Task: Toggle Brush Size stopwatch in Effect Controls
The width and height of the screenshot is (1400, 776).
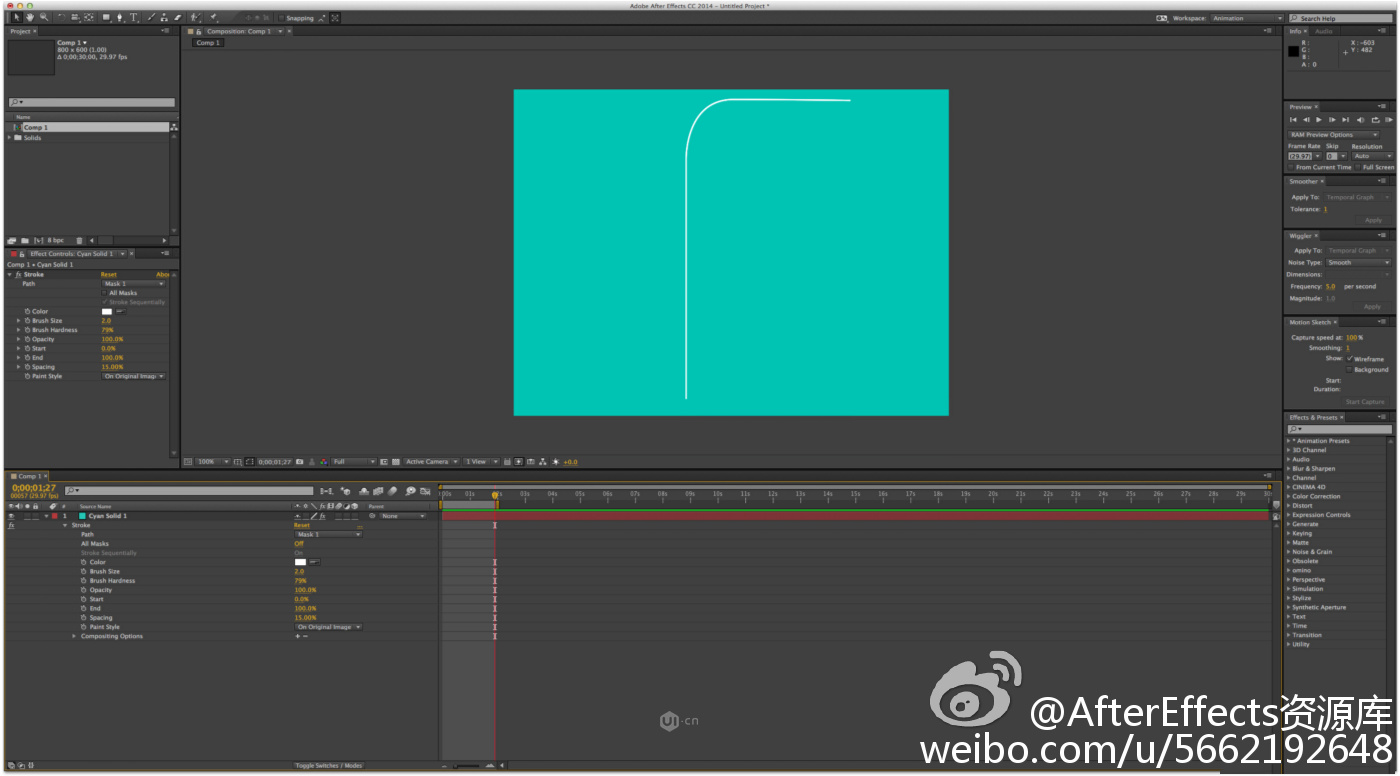Action: pyautogui.click(x=27, y=321)
